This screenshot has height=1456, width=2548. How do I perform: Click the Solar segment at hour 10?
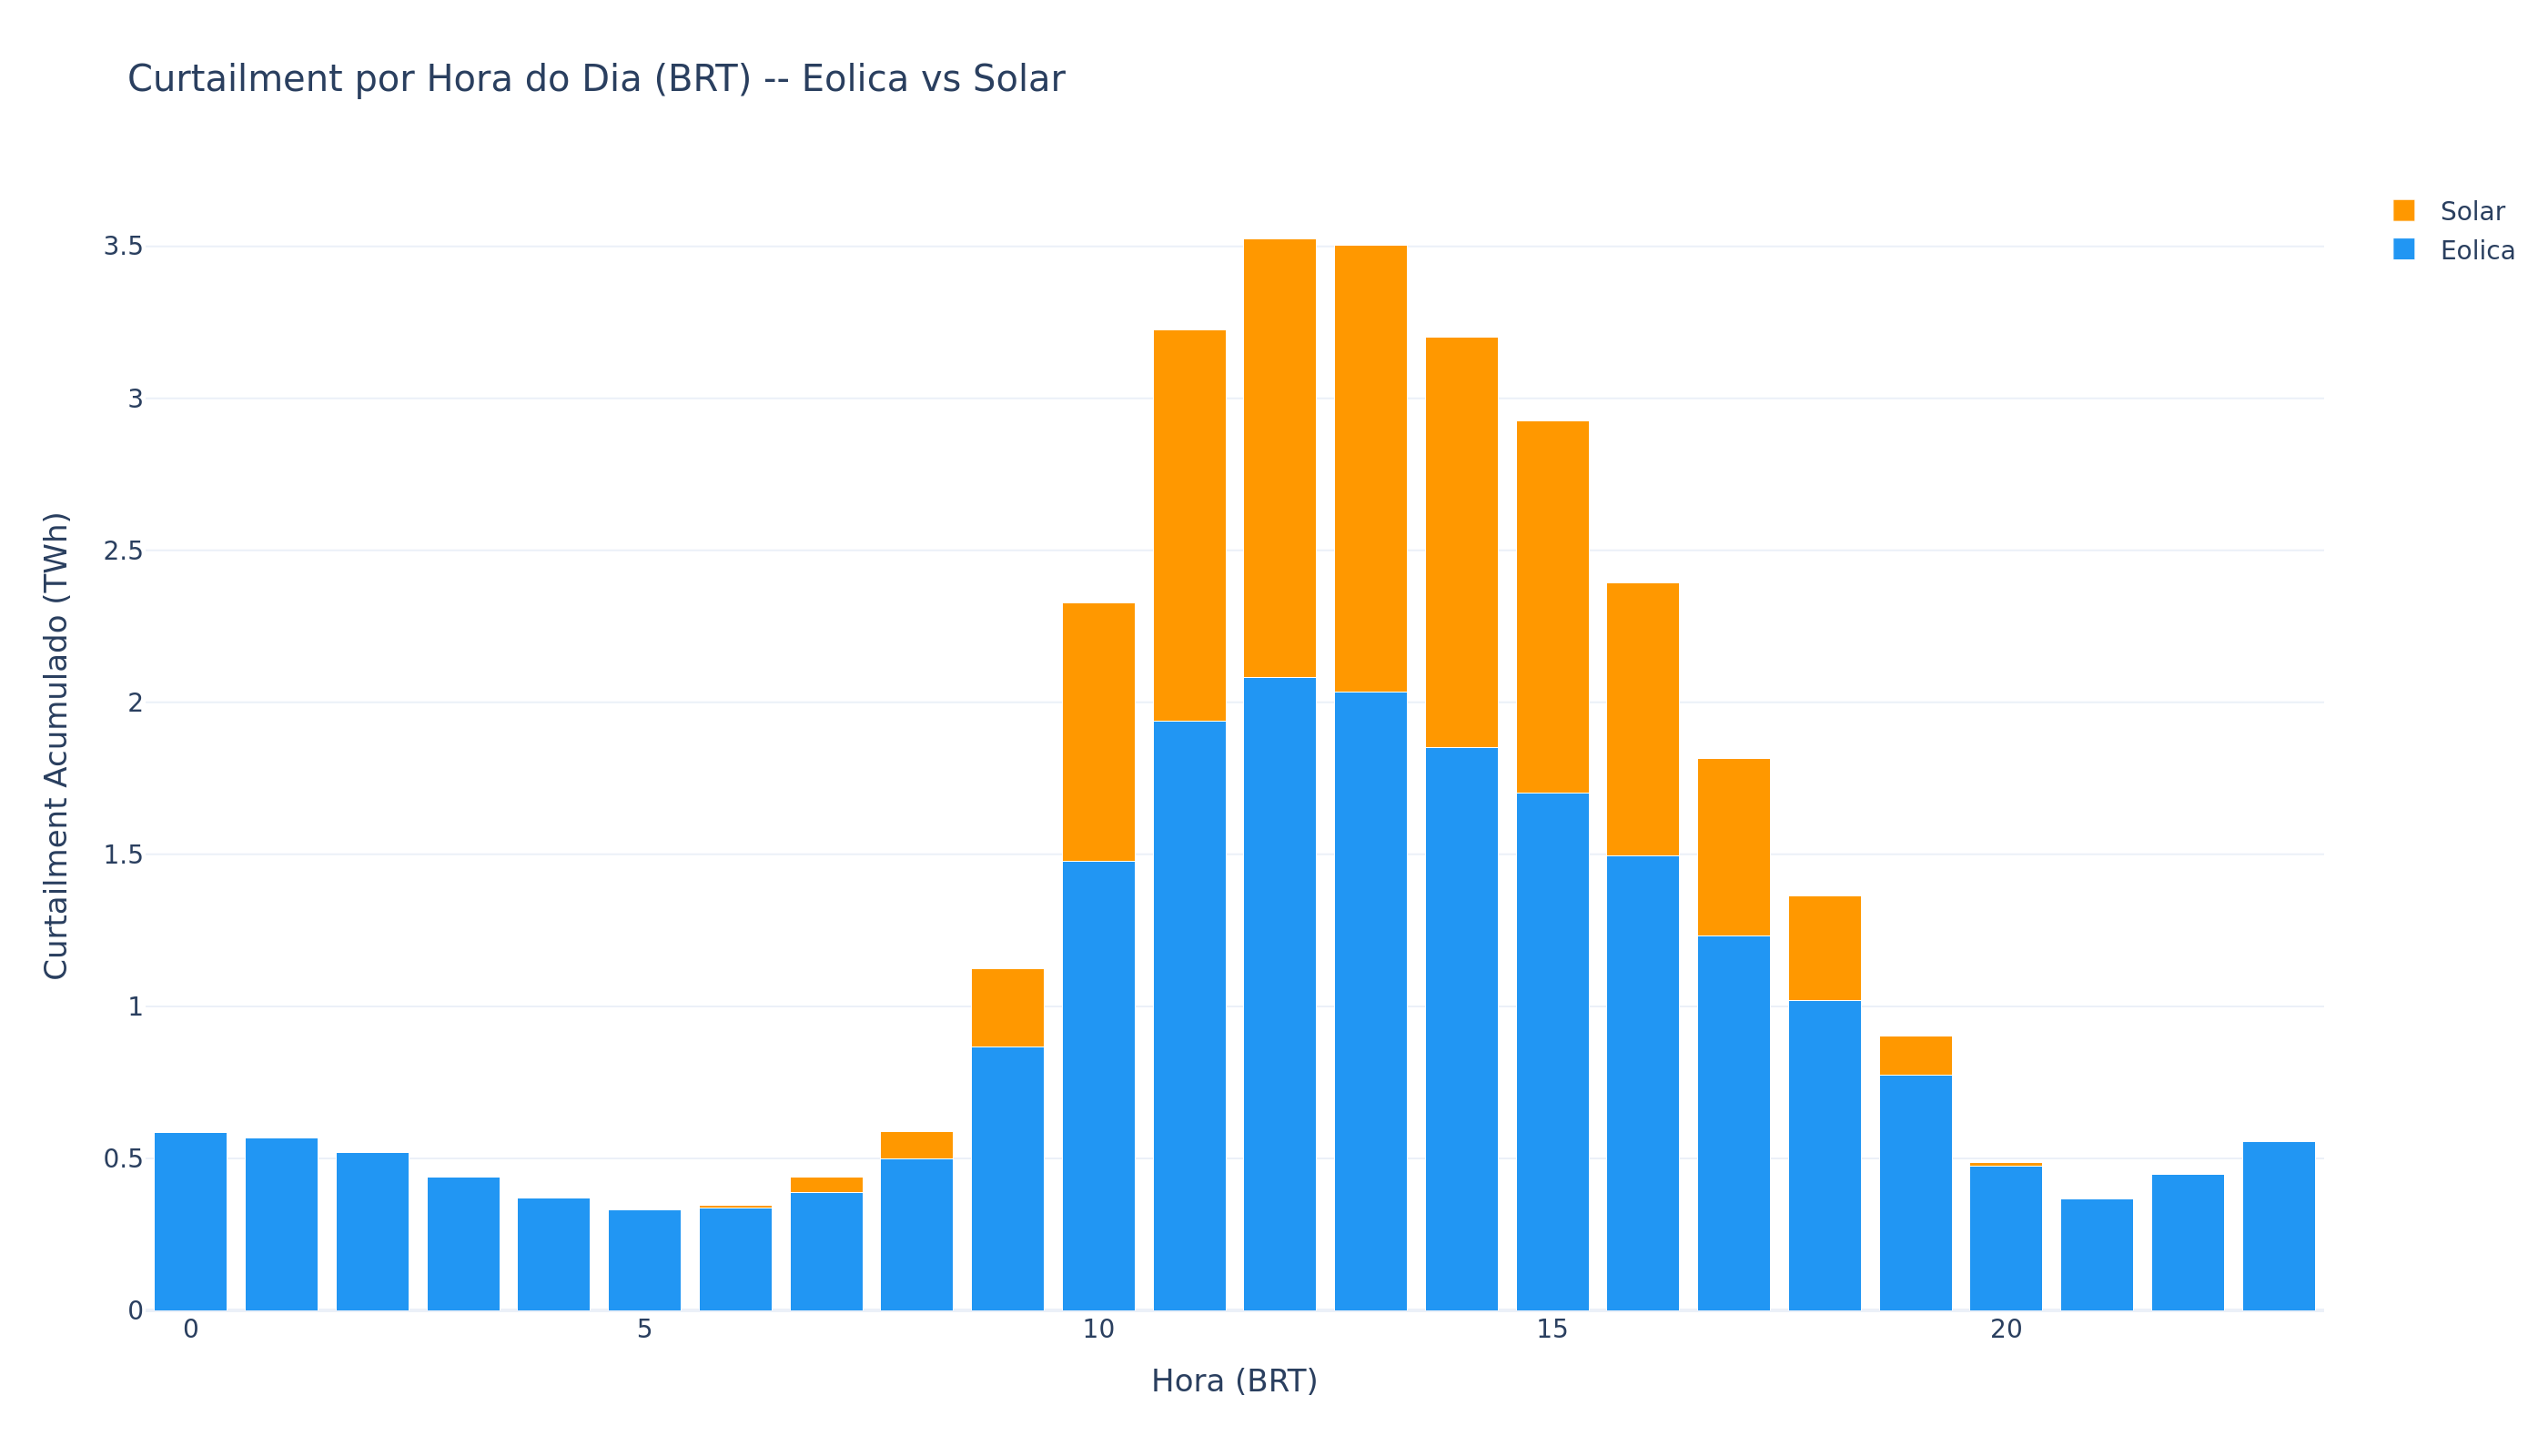pos(1098,732)
